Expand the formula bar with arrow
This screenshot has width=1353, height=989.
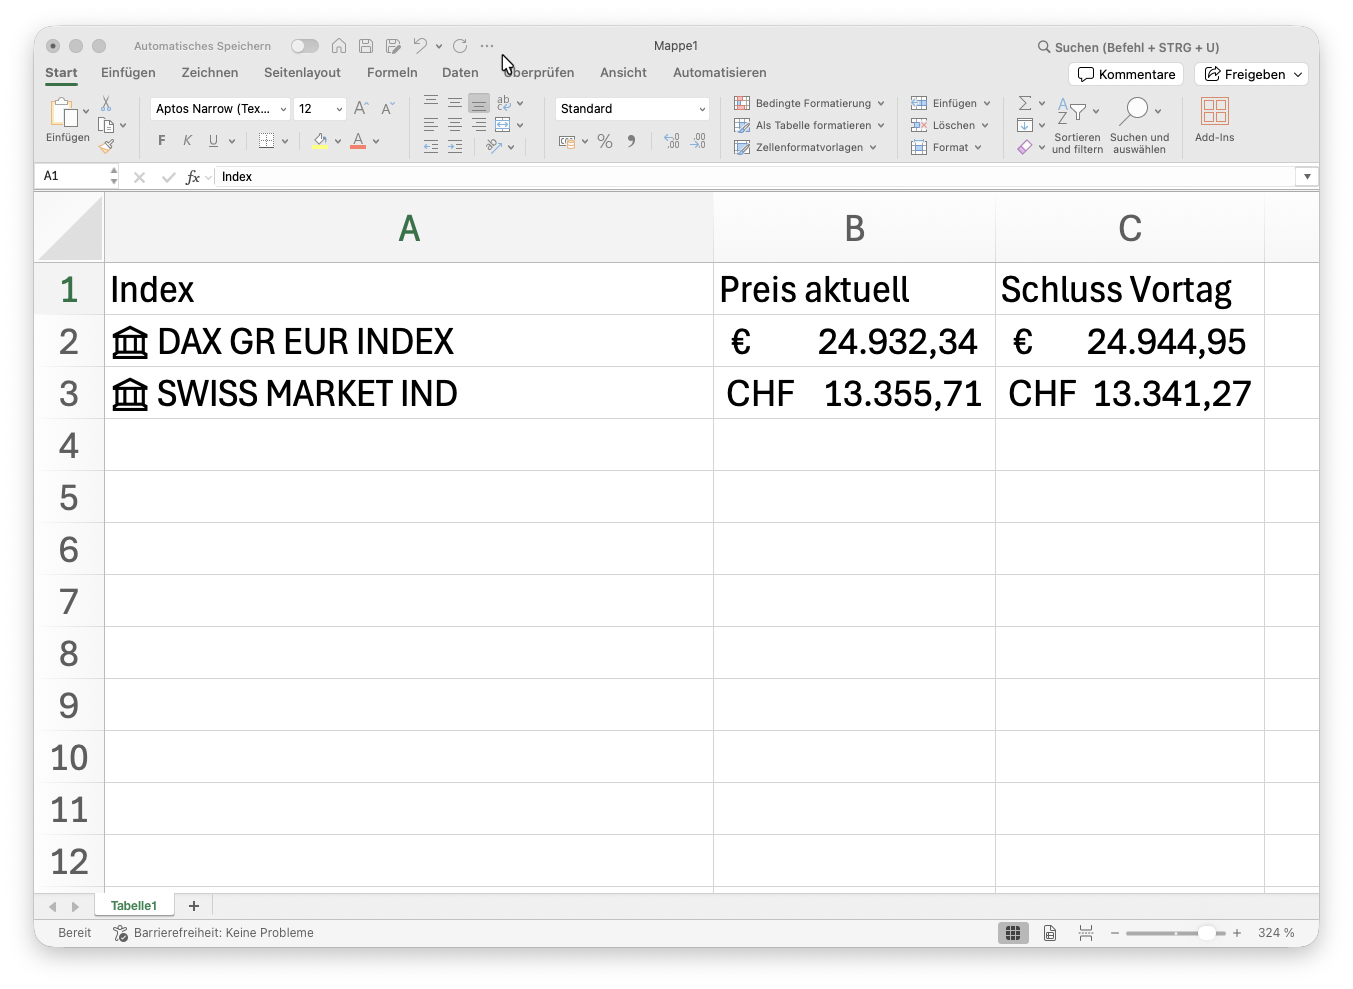[x=1307, y=177]
